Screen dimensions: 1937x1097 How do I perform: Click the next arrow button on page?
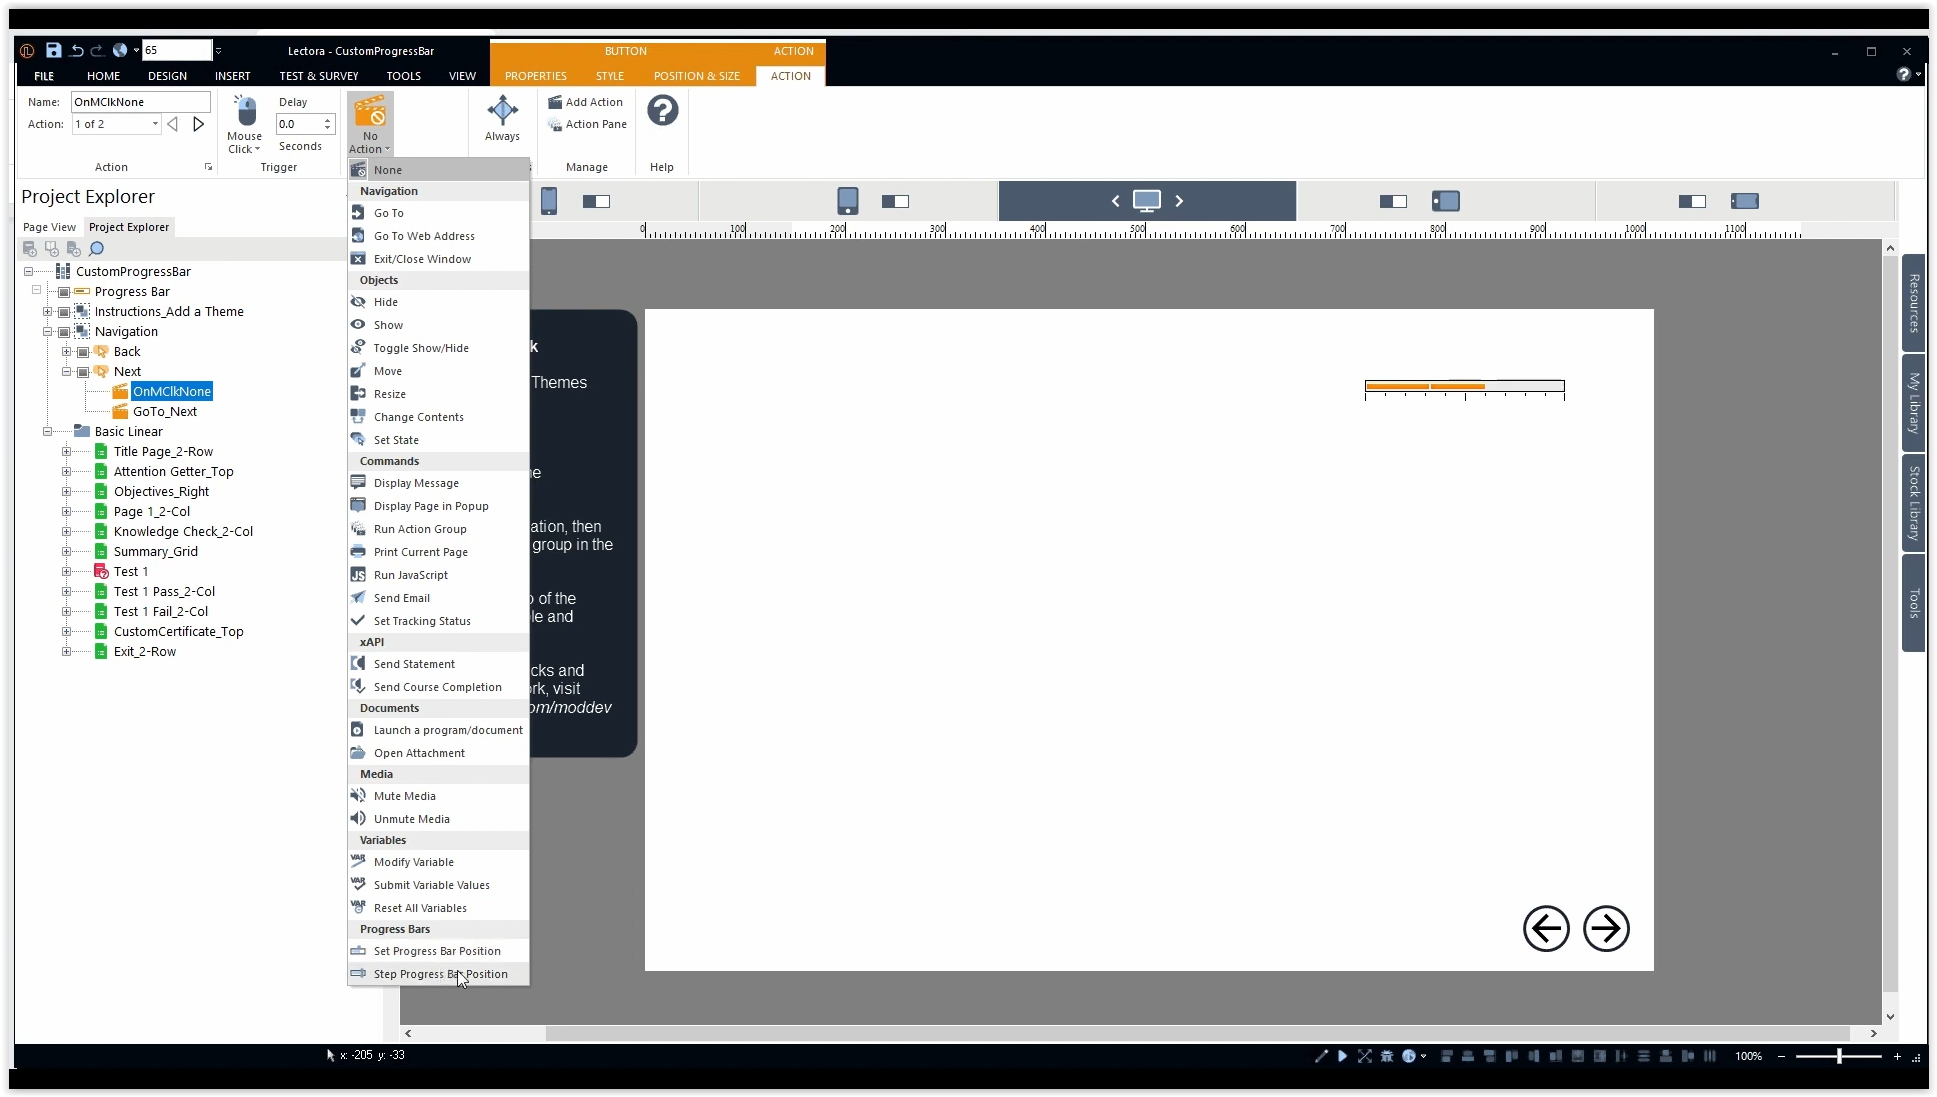point(1606,929)
